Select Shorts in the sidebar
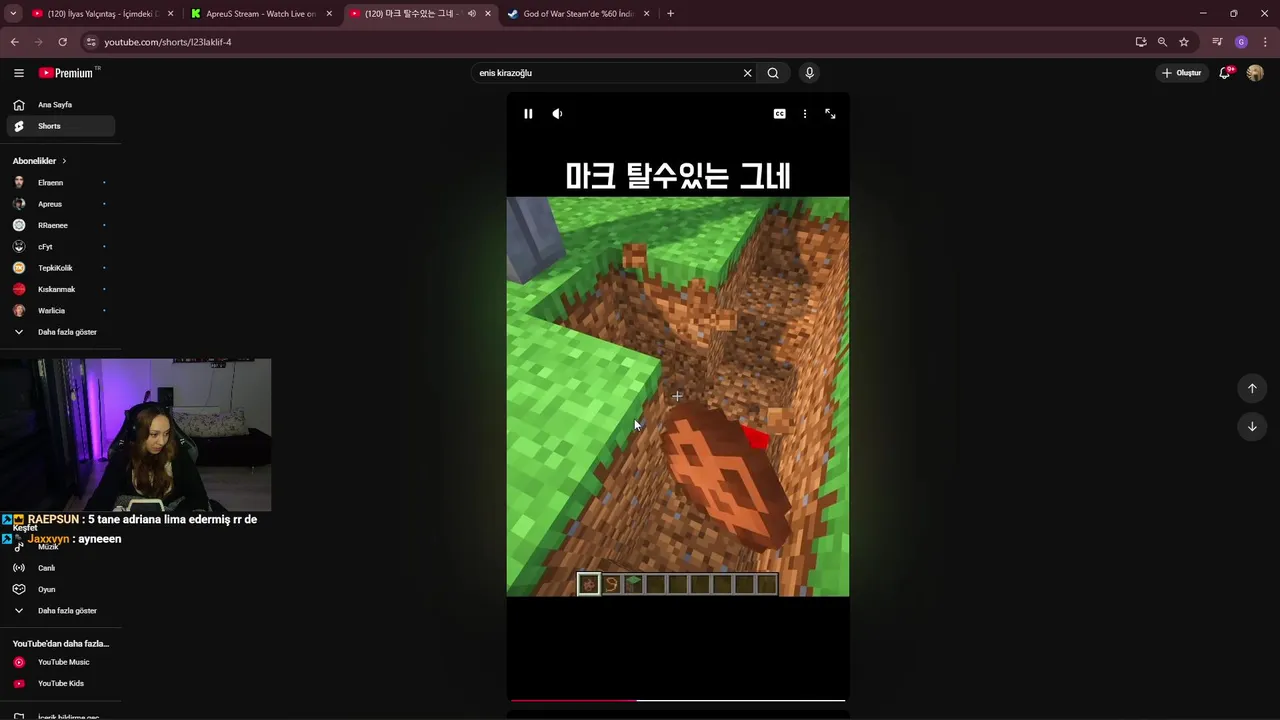1280x720 pixels. tap(60, 126)
